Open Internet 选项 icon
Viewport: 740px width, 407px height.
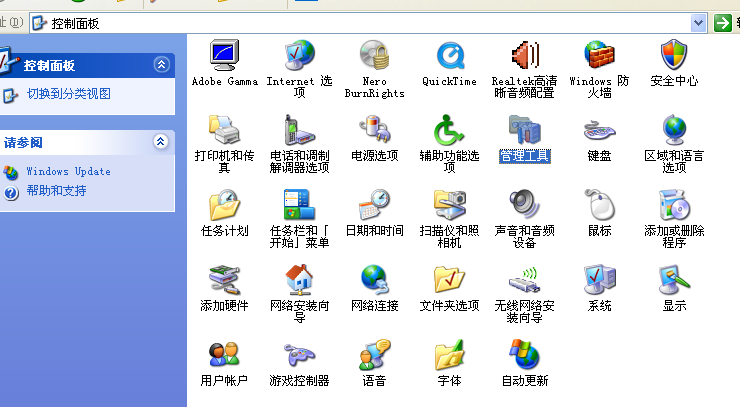tap(299, 56)
